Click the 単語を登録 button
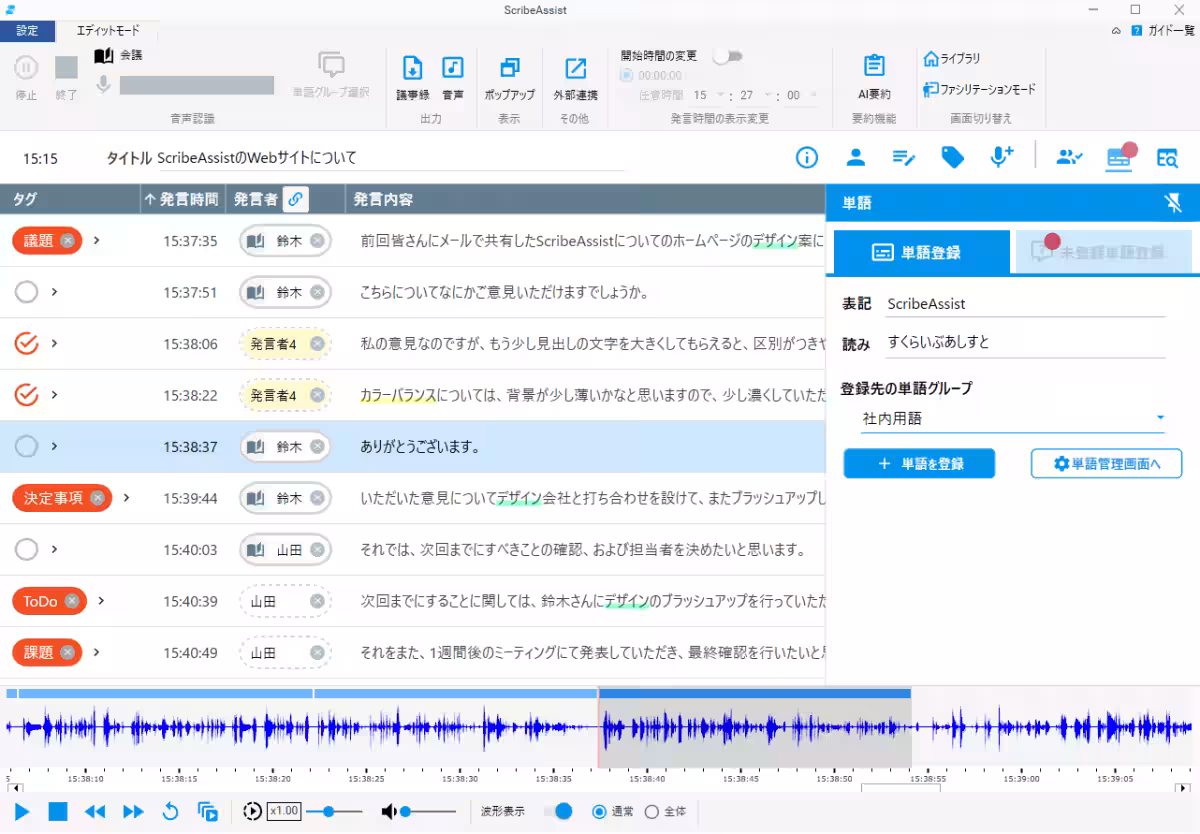 click(918, 463)
